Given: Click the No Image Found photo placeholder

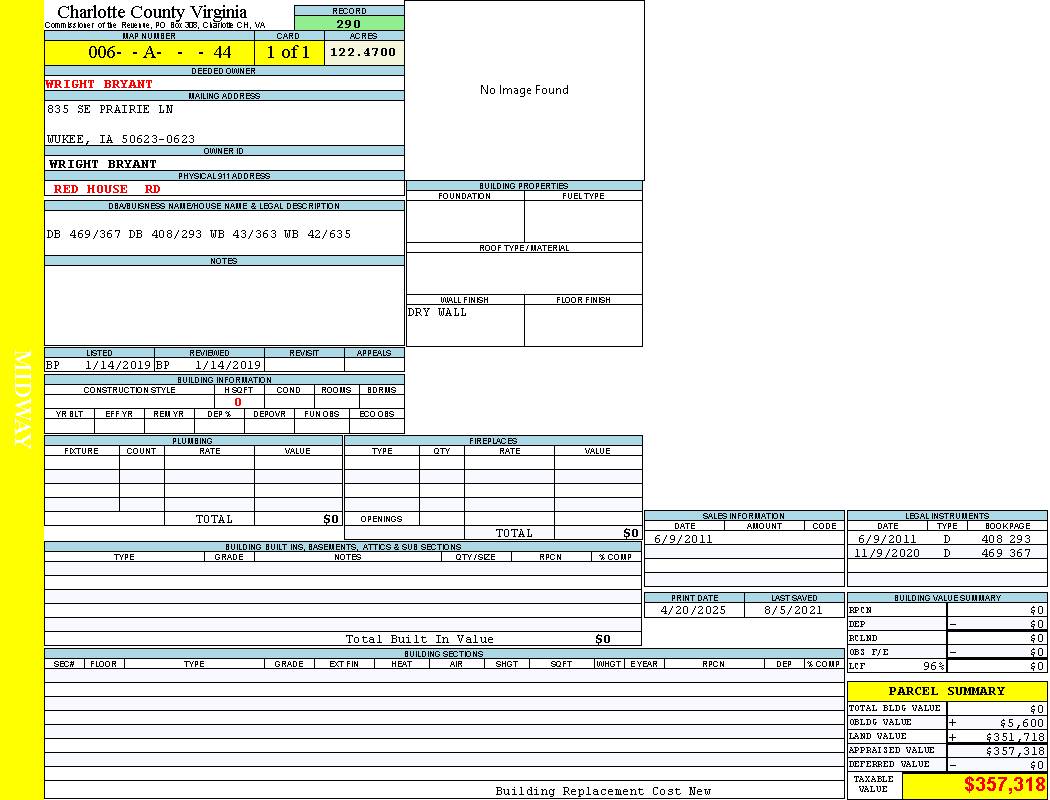Looking at the screenshot, I should tap(524, 90).
